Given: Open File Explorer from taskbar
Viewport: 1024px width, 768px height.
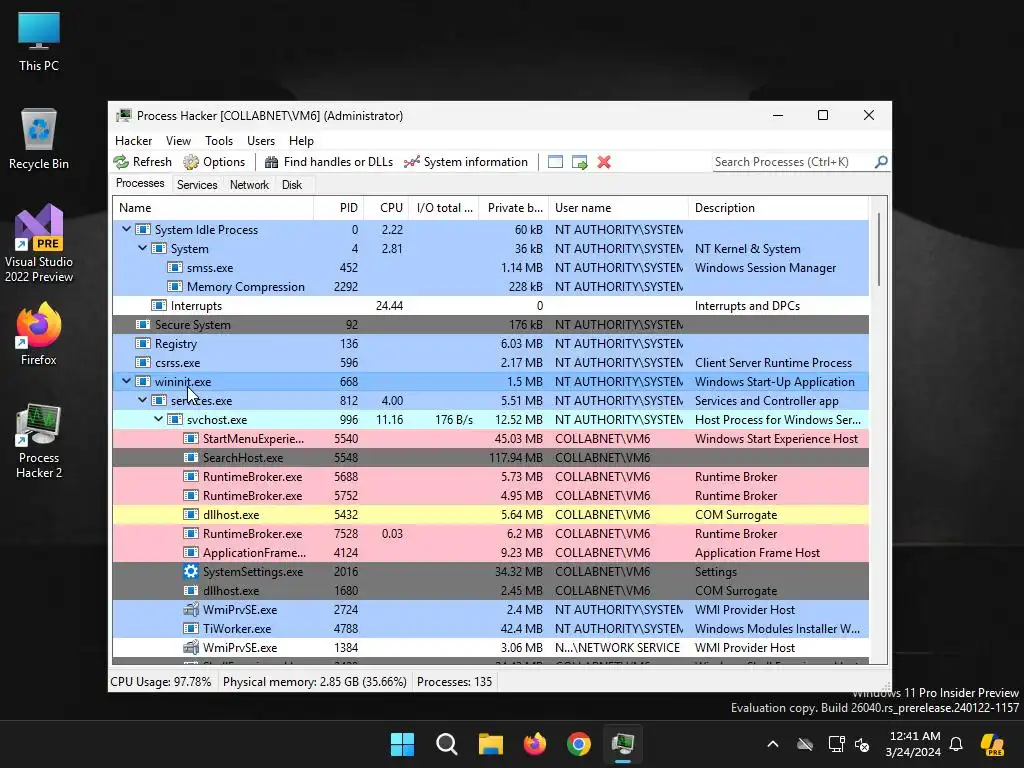Looking at the screenshot, I should [490, 744].
